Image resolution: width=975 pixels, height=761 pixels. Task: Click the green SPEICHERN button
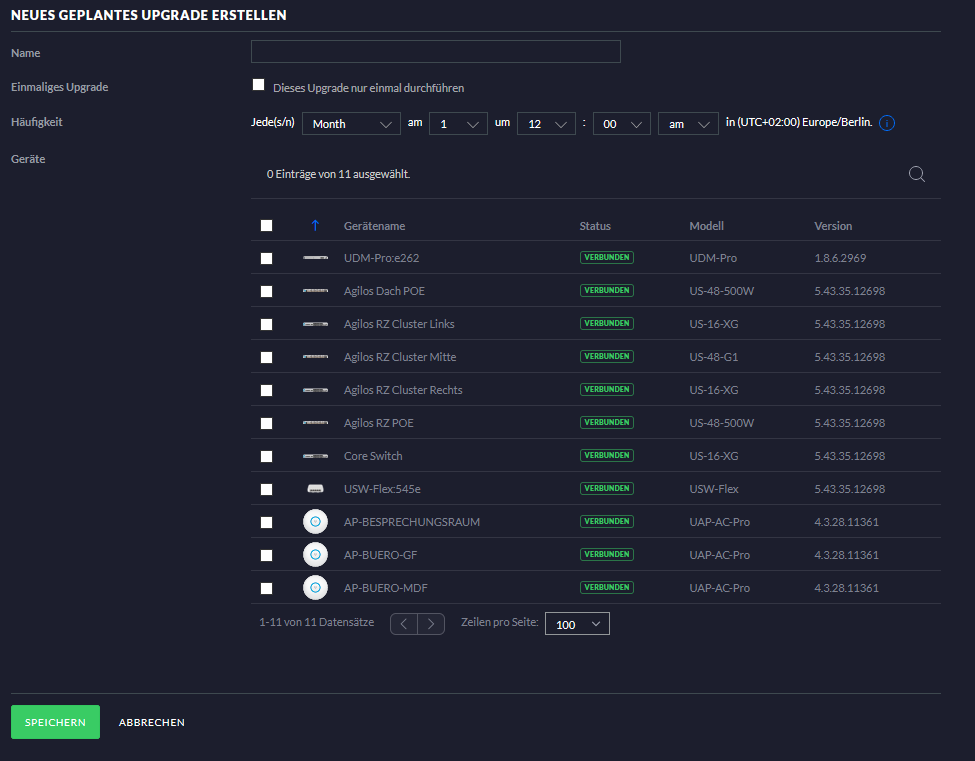[55, 722]
